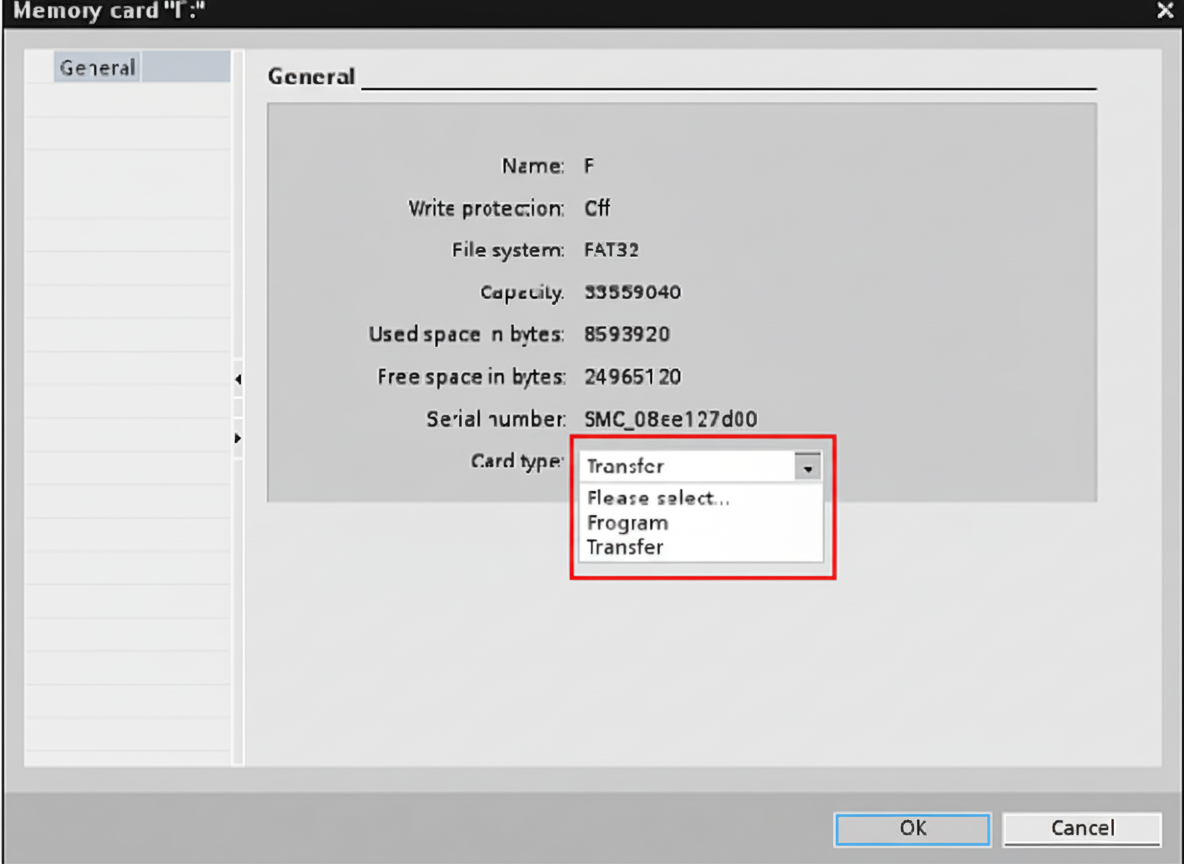Click the Name field value 'F'
Image resolution: width=1184 pixels, height=864 pixels.
click(x=588, y=166)
